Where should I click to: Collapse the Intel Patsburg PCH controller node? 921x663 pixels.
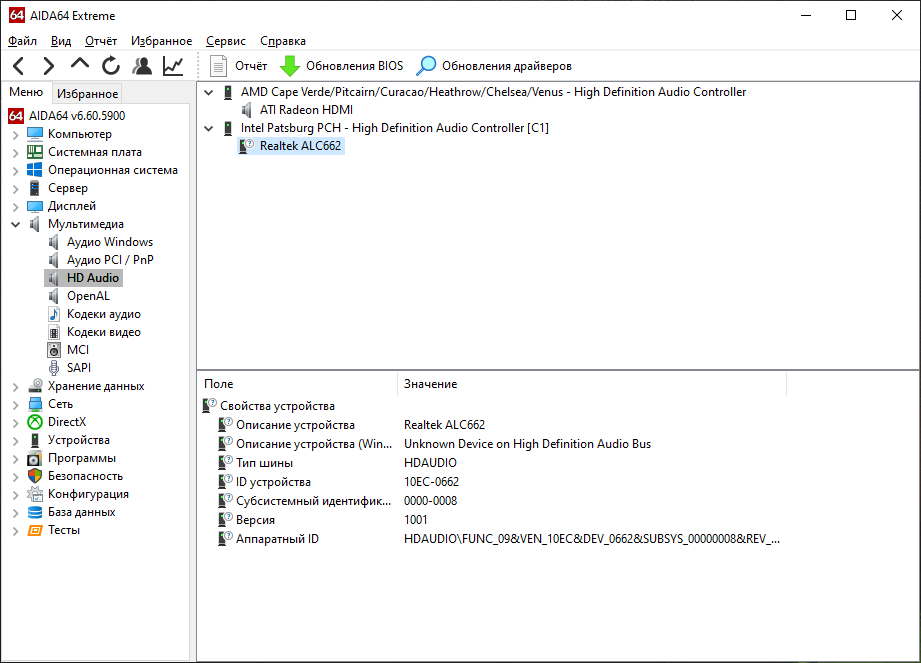pos(208,128)
